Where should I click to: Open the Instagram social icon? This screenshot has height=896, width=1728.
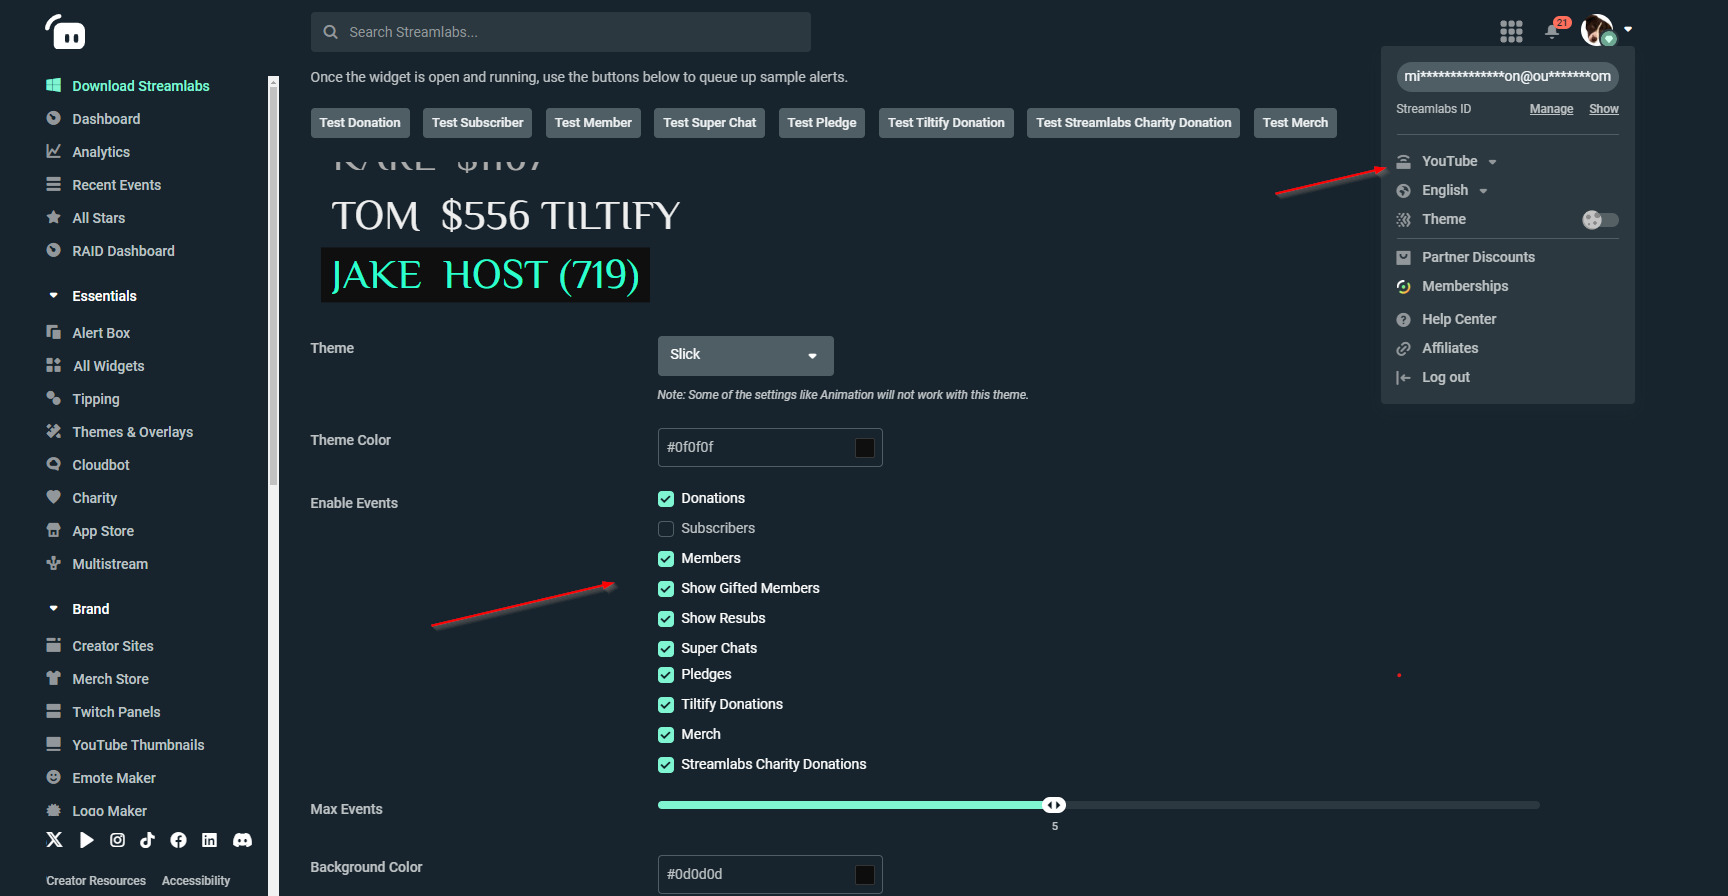(117, 840)
